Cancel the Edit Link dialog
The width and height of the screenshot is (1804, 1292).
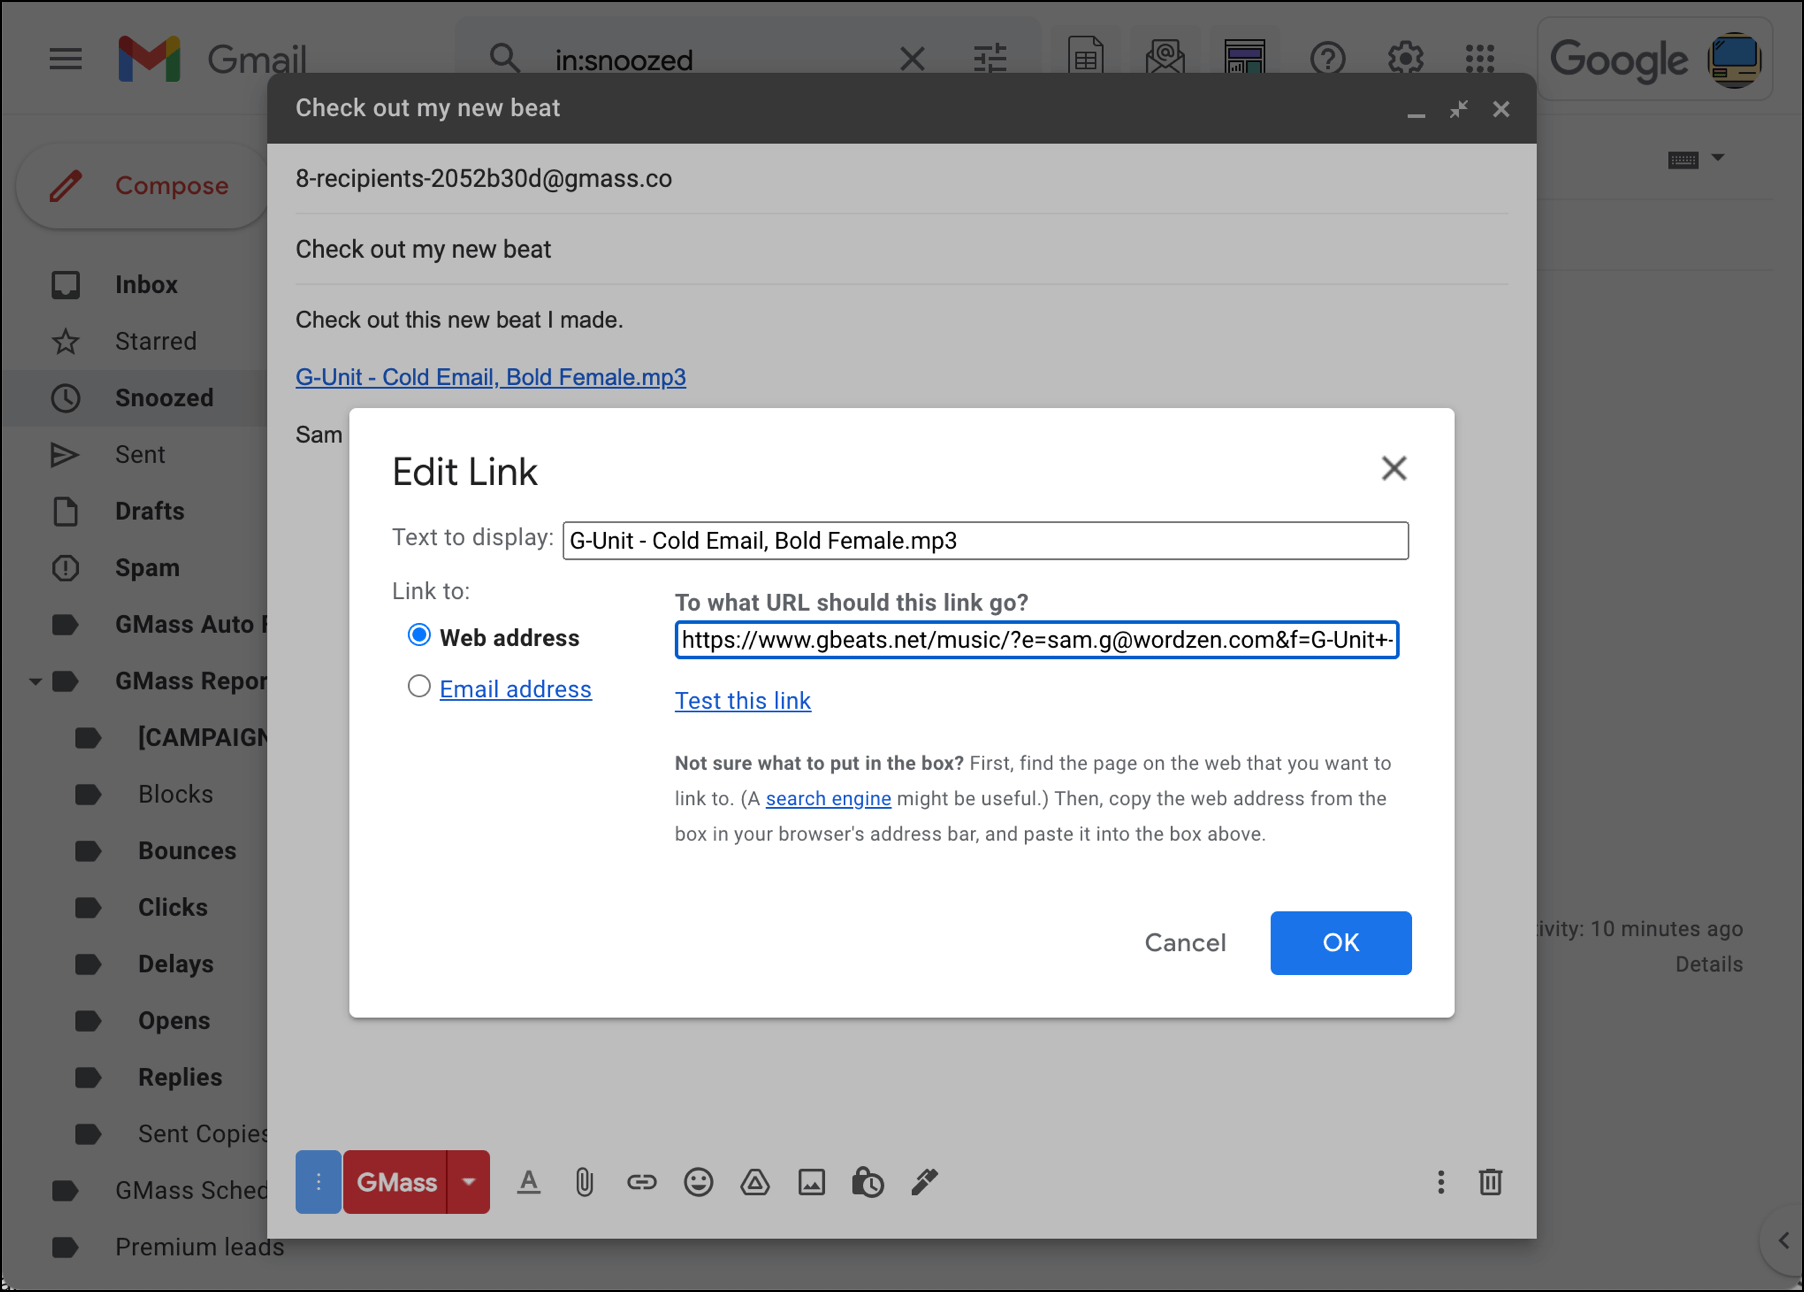pos(1185,943)
